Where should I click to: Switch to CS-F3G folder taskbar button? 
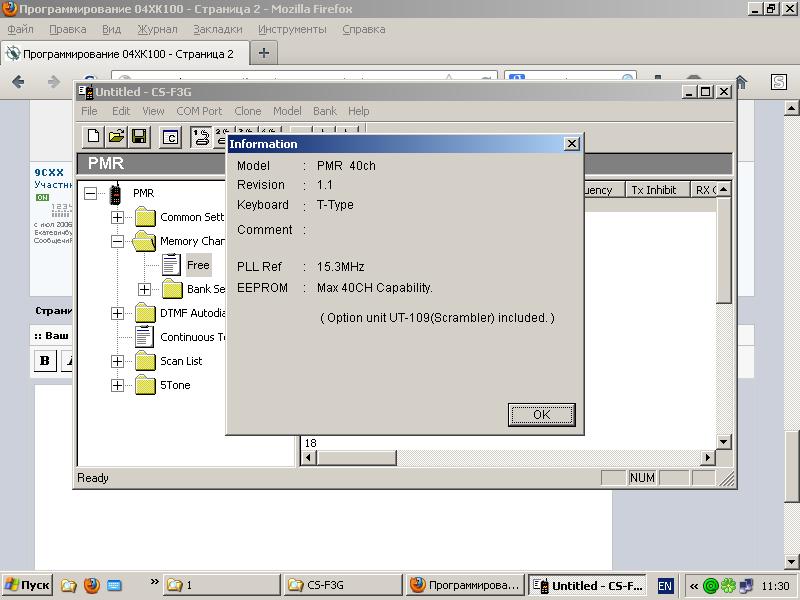point(342,585)
